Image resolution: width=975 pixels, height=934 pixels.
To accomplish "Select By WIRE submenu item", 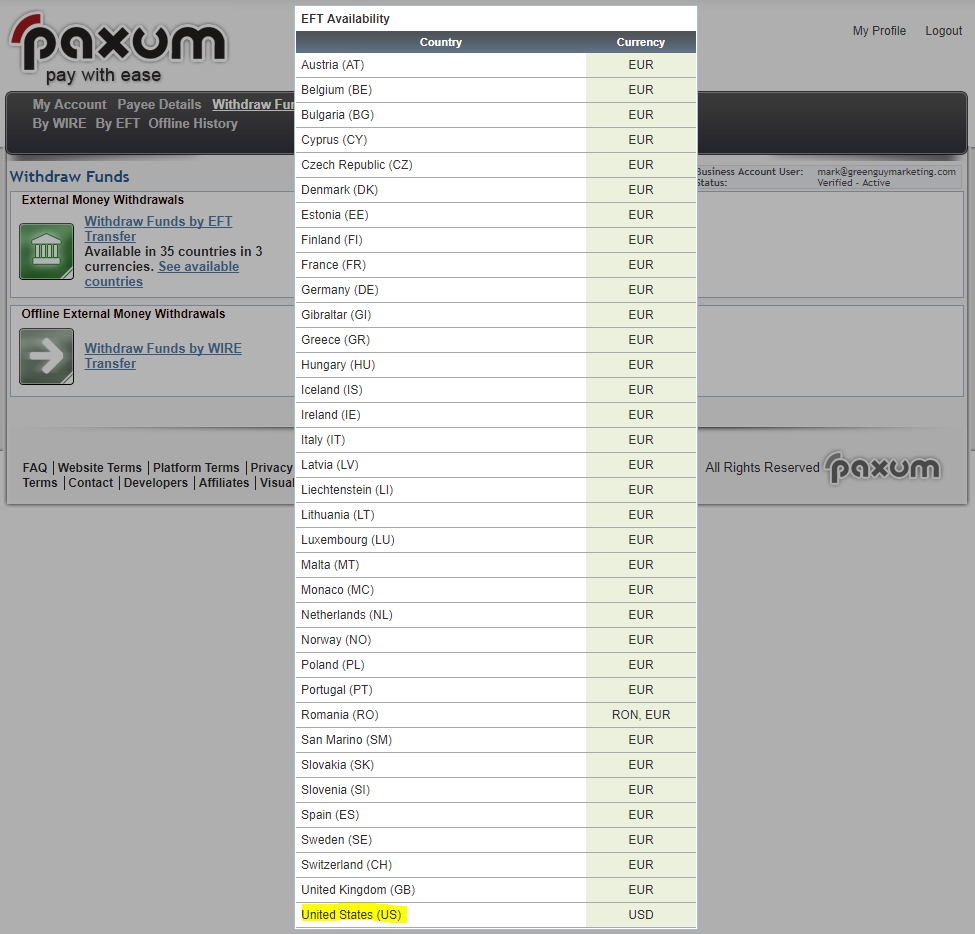I will click(x=59, y=123).
